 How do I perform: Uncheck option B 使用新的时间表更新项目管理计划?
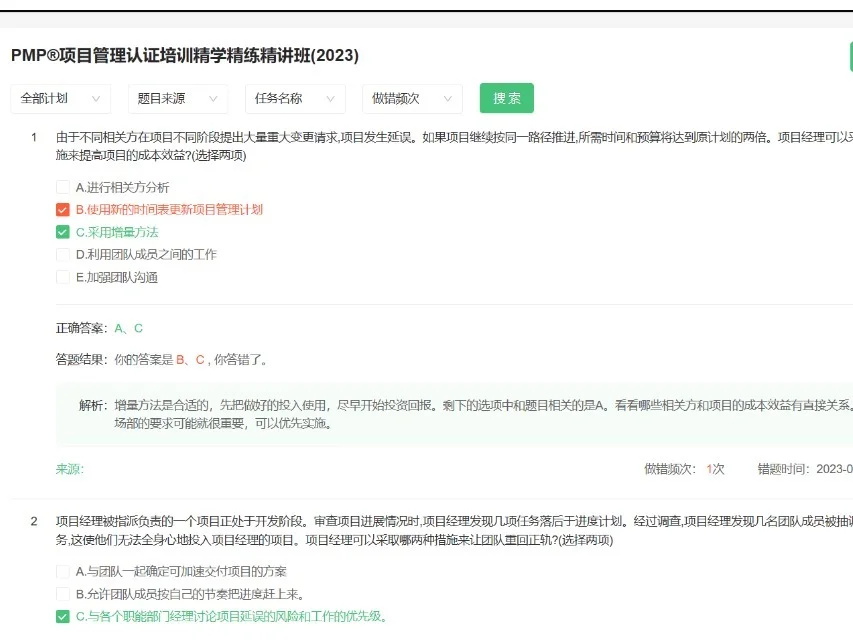[x=60, y=209]
